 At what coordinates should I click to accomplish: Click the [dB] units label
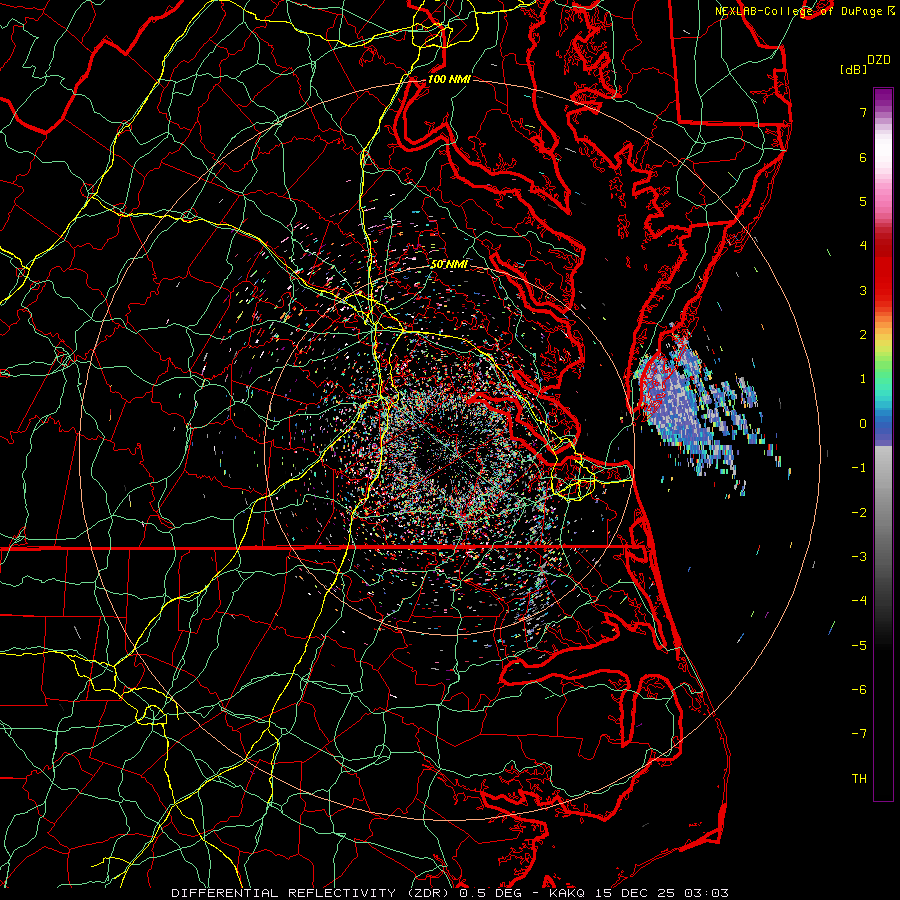(x=854, y=69)
